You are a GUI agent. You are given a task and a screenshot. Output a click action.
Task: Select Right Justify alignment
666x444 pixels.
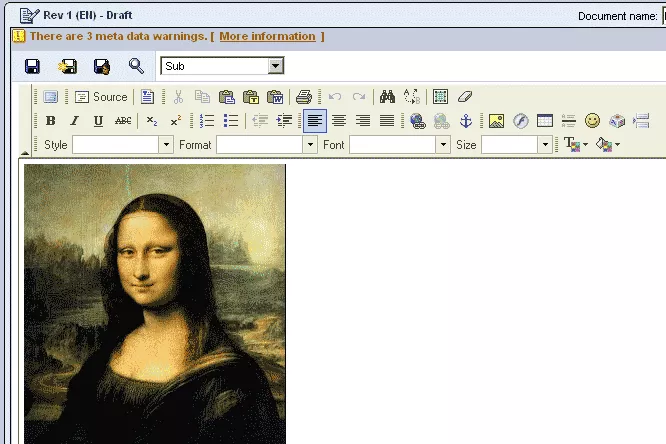point(363,121)
